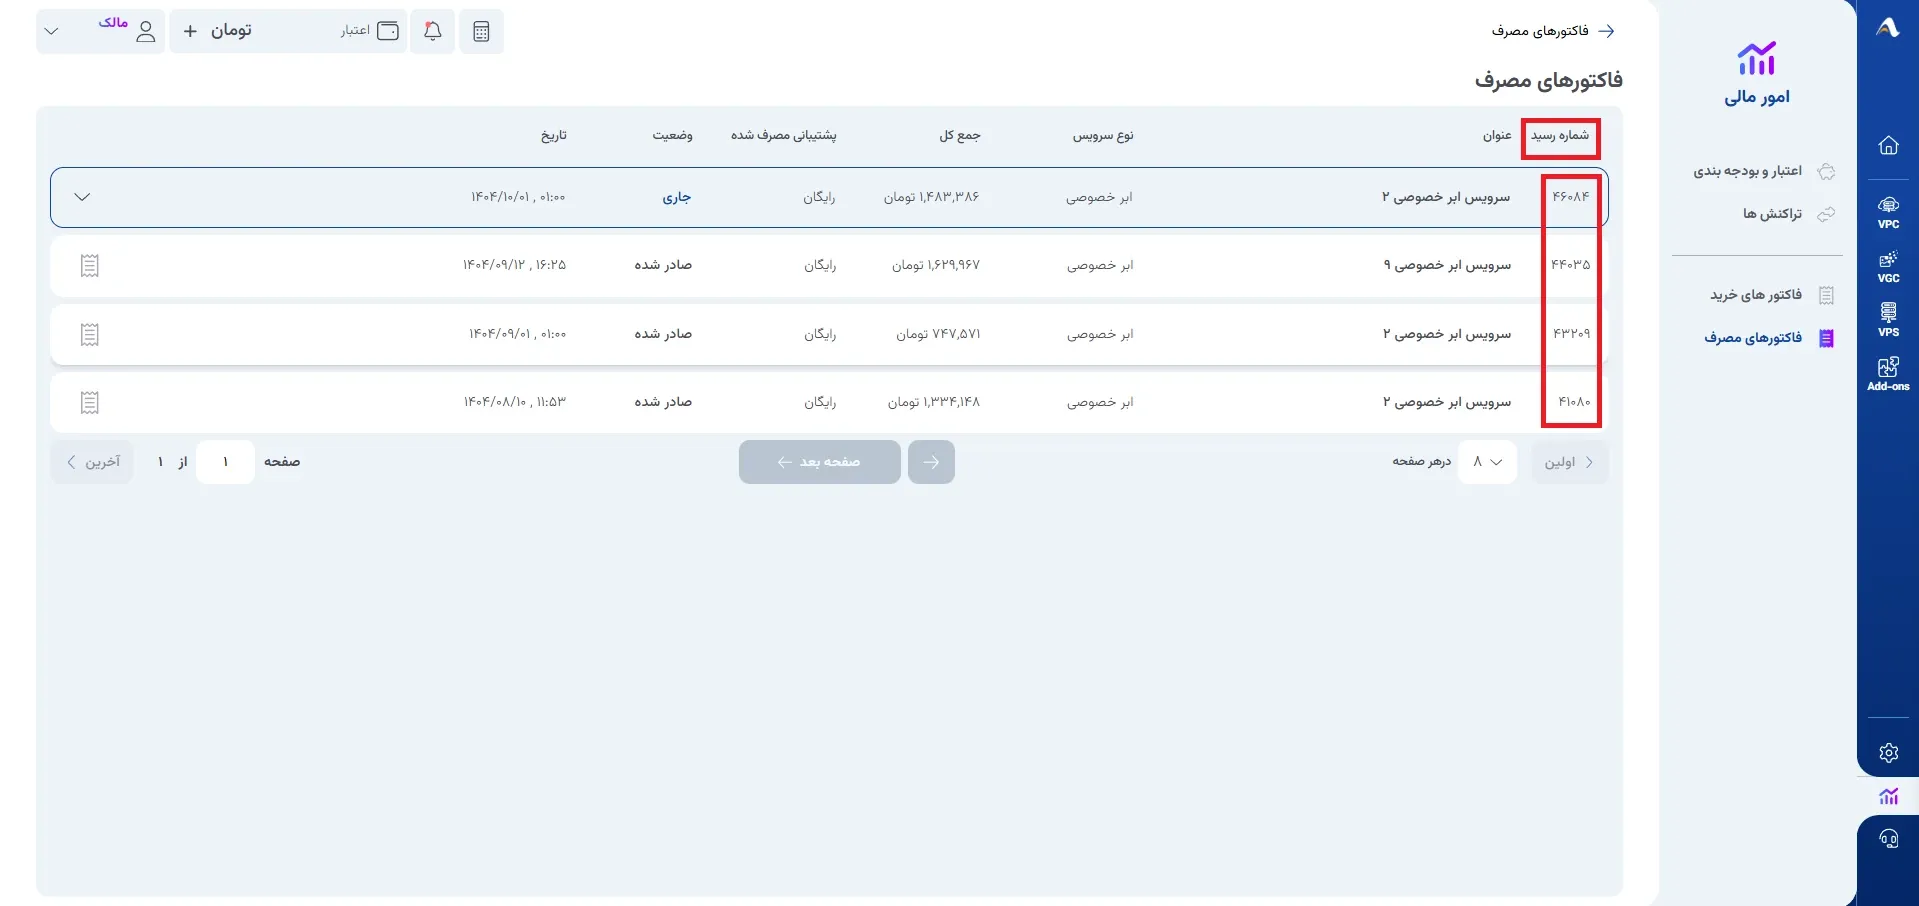Click the page number input field
The width and height of the screenshot is (1919, 906).
click(226, 462)
